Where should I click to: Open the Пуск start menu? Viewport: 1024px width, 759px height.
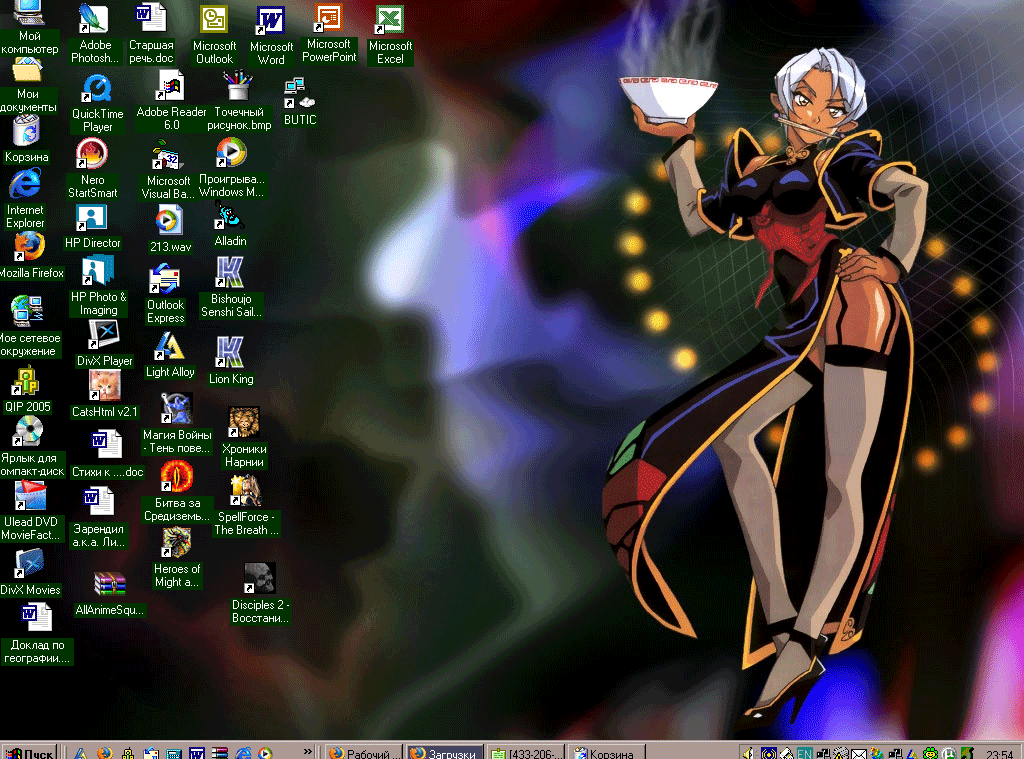pyautogui.click(x=29, y=752)
